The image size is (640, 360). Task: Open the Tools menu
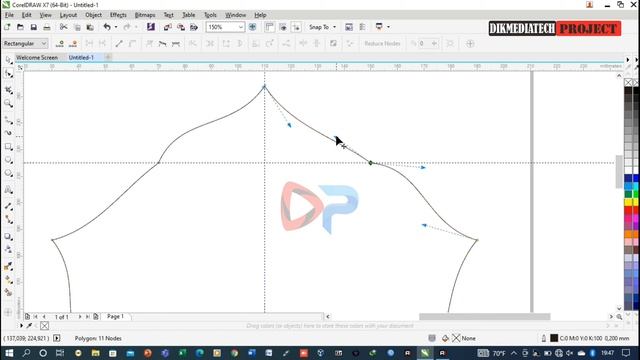[x=210, y=15]
